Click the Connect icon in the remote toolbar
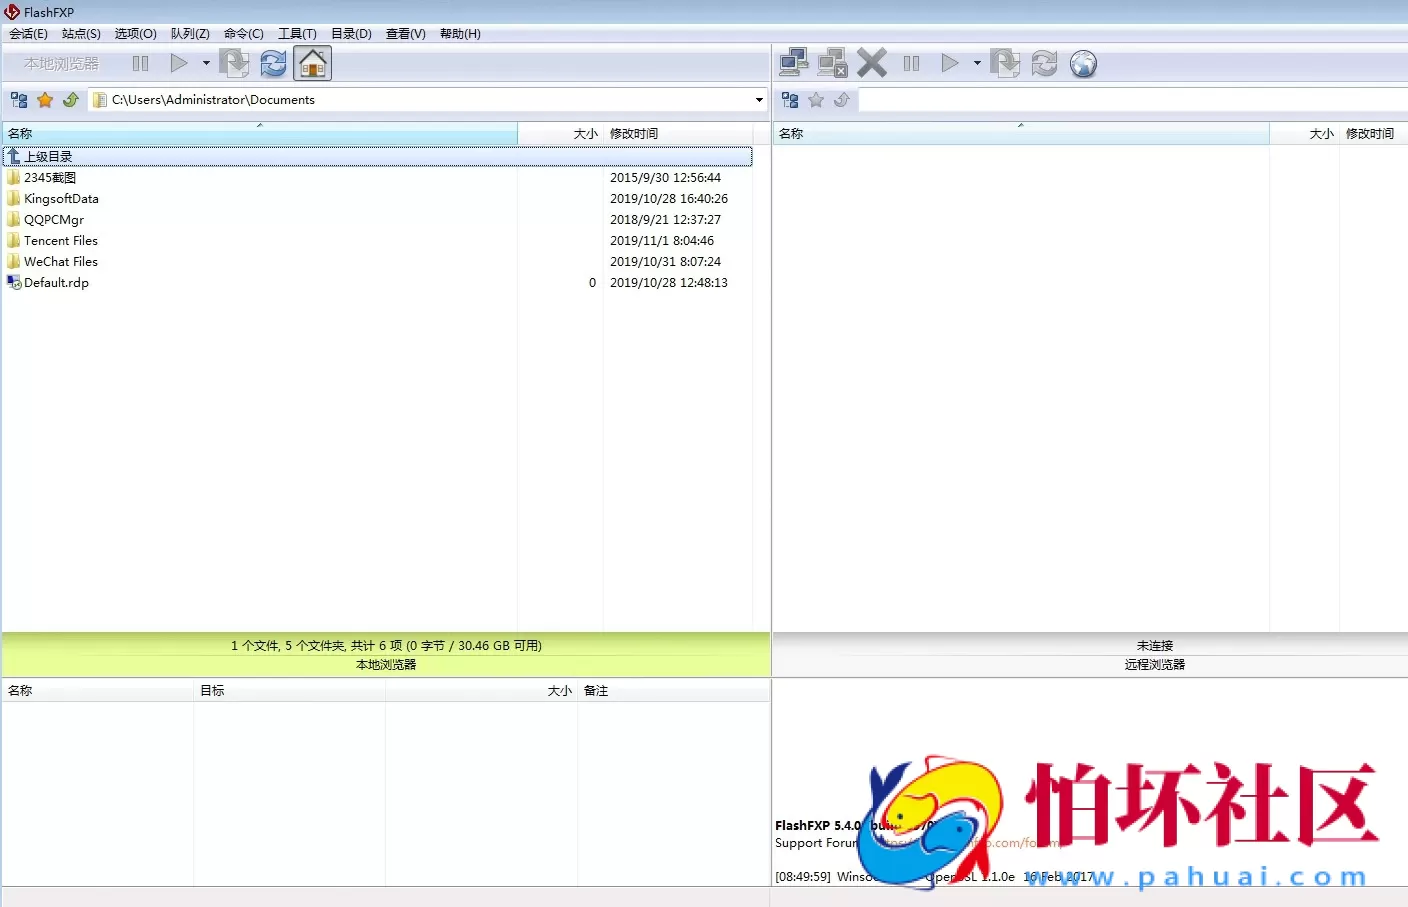Viewport: 1408px width, 907px height. click(x=794, y=63)
